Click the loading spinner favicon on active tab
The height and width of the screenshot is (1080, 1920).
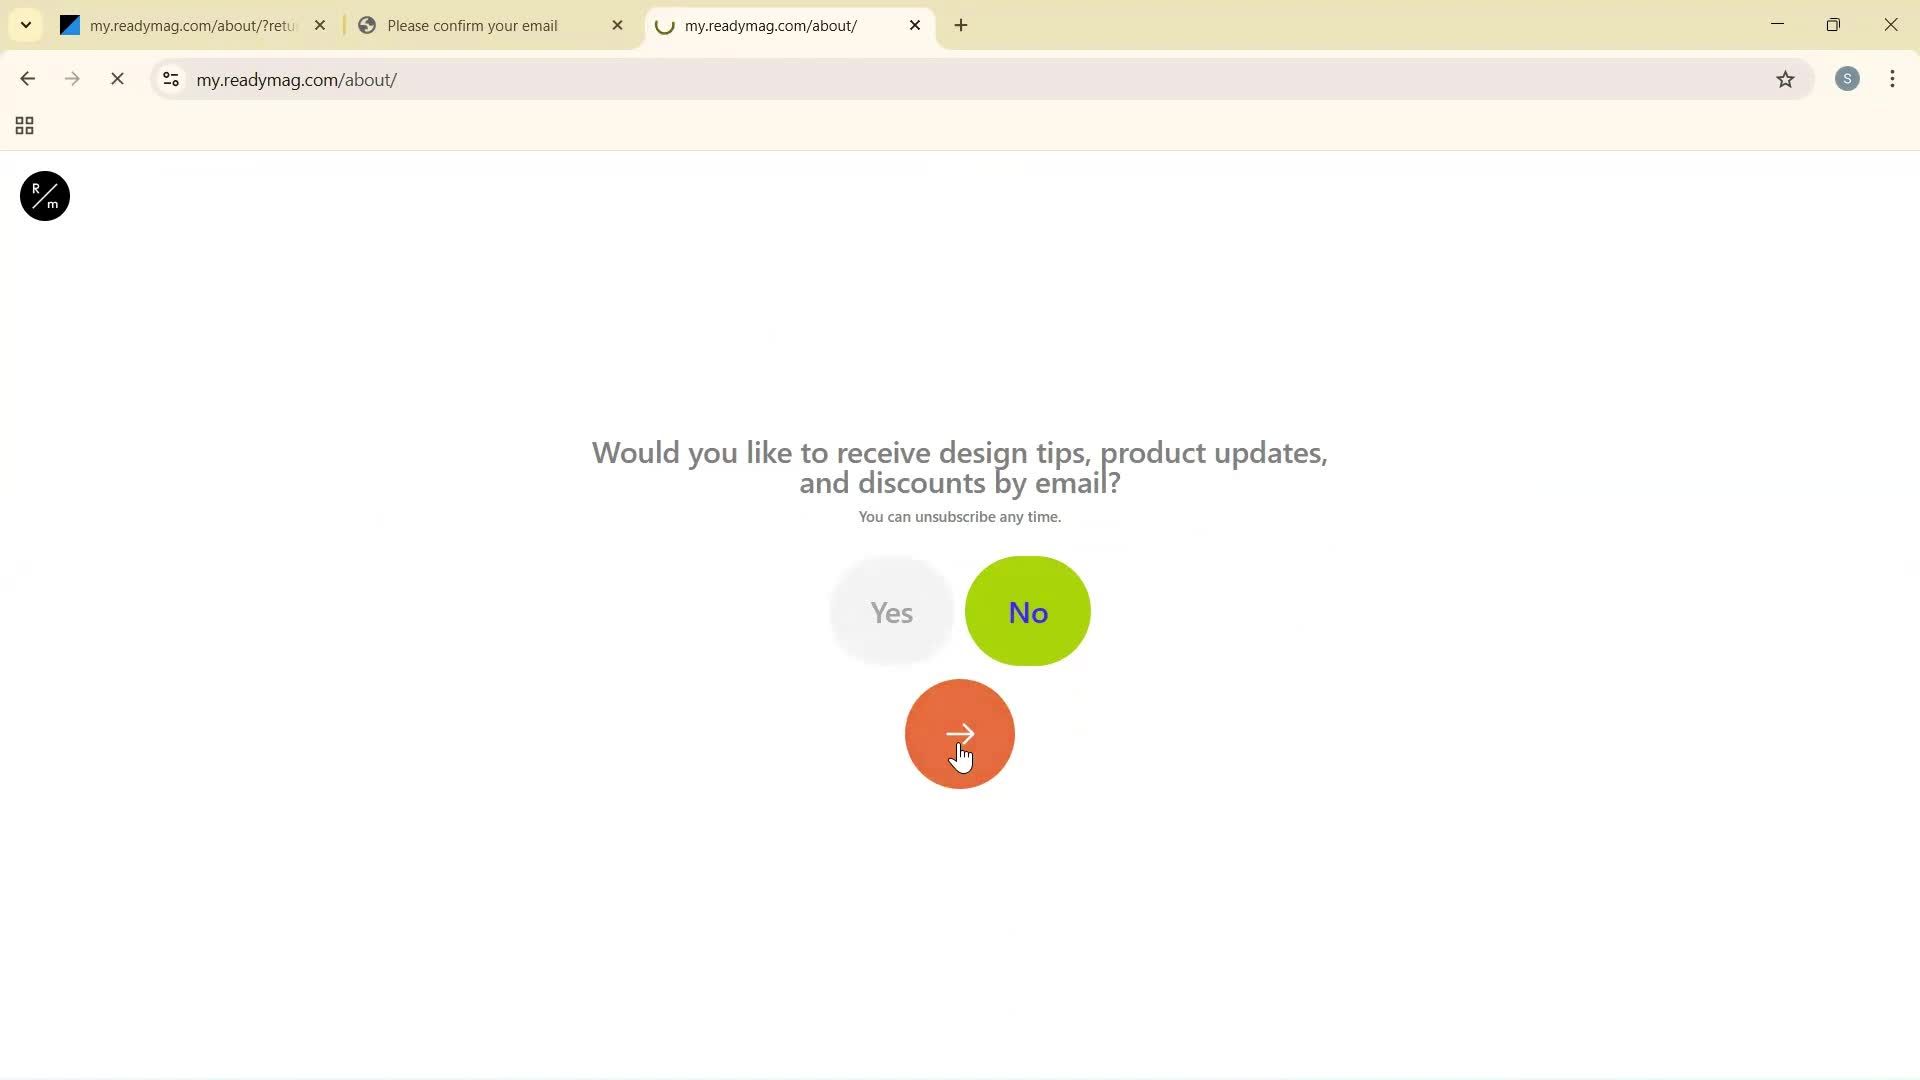[665, 26]
